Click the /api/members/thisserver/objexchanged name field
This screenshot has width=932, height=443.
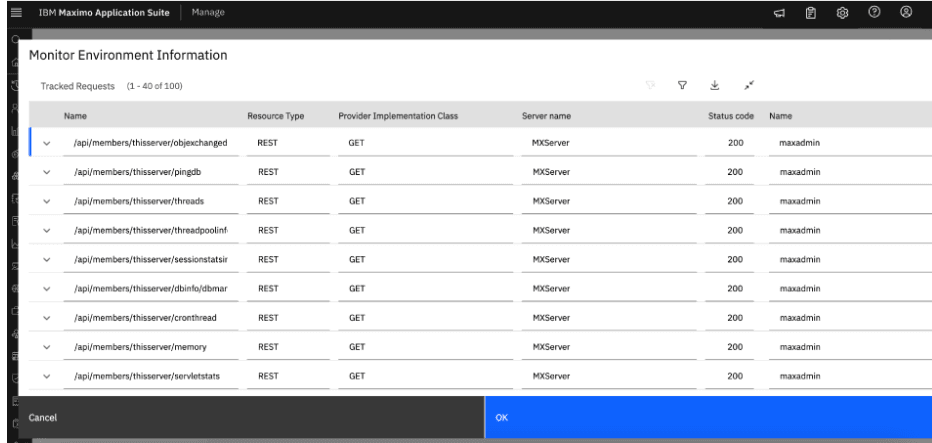151,143
